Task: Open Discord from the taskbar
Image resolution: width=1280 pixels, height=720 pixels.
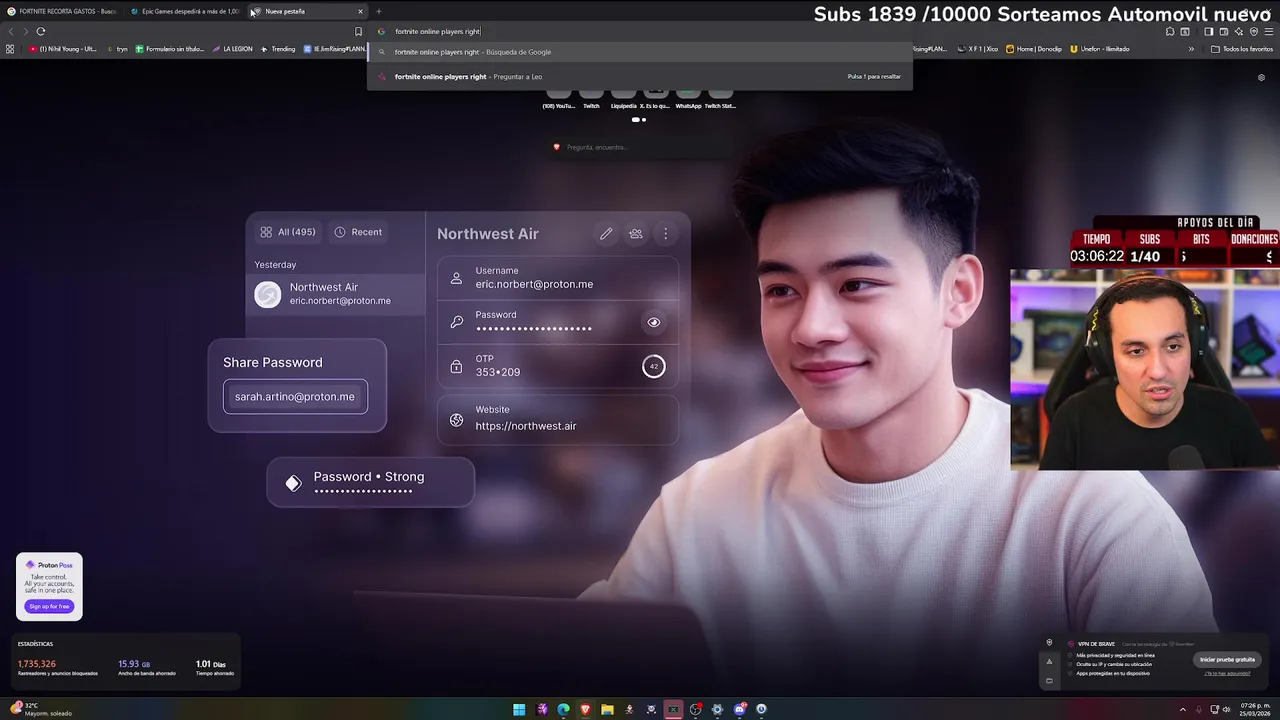Action: [x=739, y=709]
